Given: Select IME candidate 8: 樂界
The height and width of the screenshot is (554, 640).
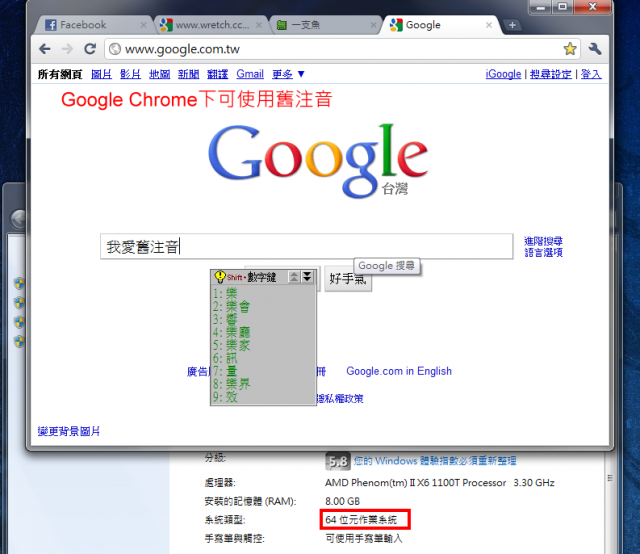Looking at the screenshot, I should tap(231, 384).
